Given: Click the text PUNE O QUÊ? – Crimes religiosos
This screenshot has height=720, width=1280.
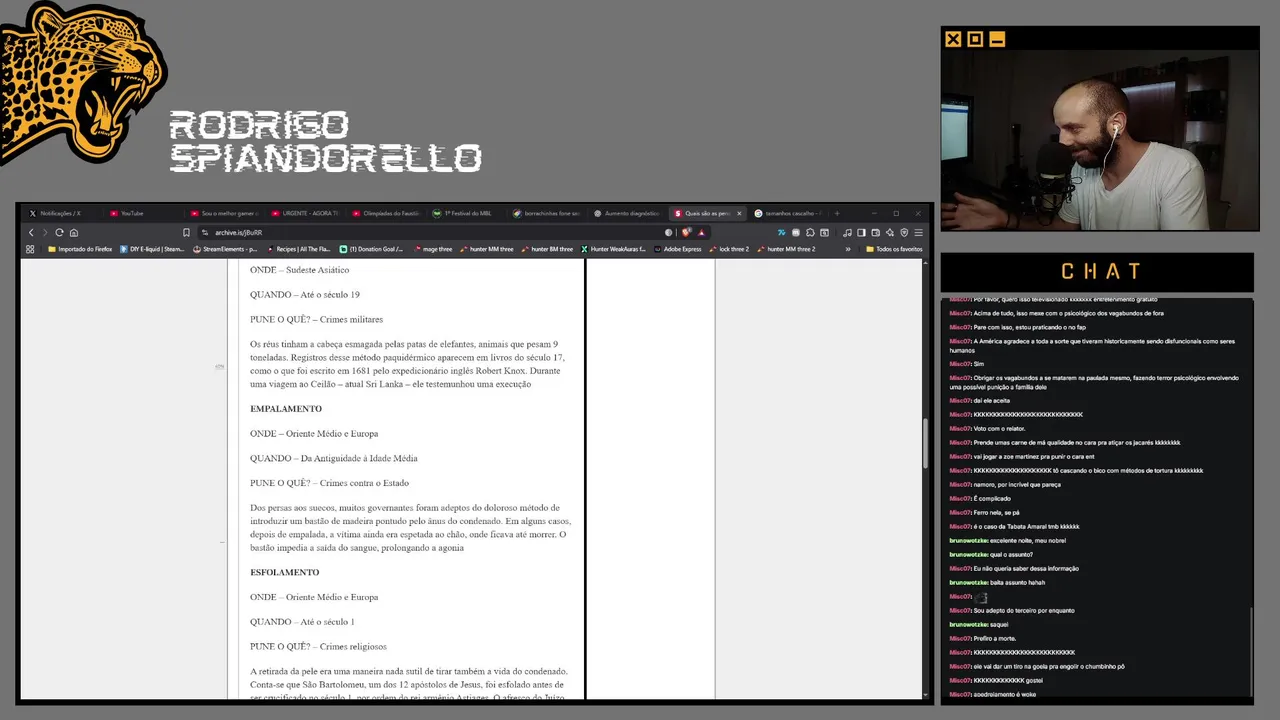Looking at the screenshot, I should pyautogui.click(x=318, y=646).
